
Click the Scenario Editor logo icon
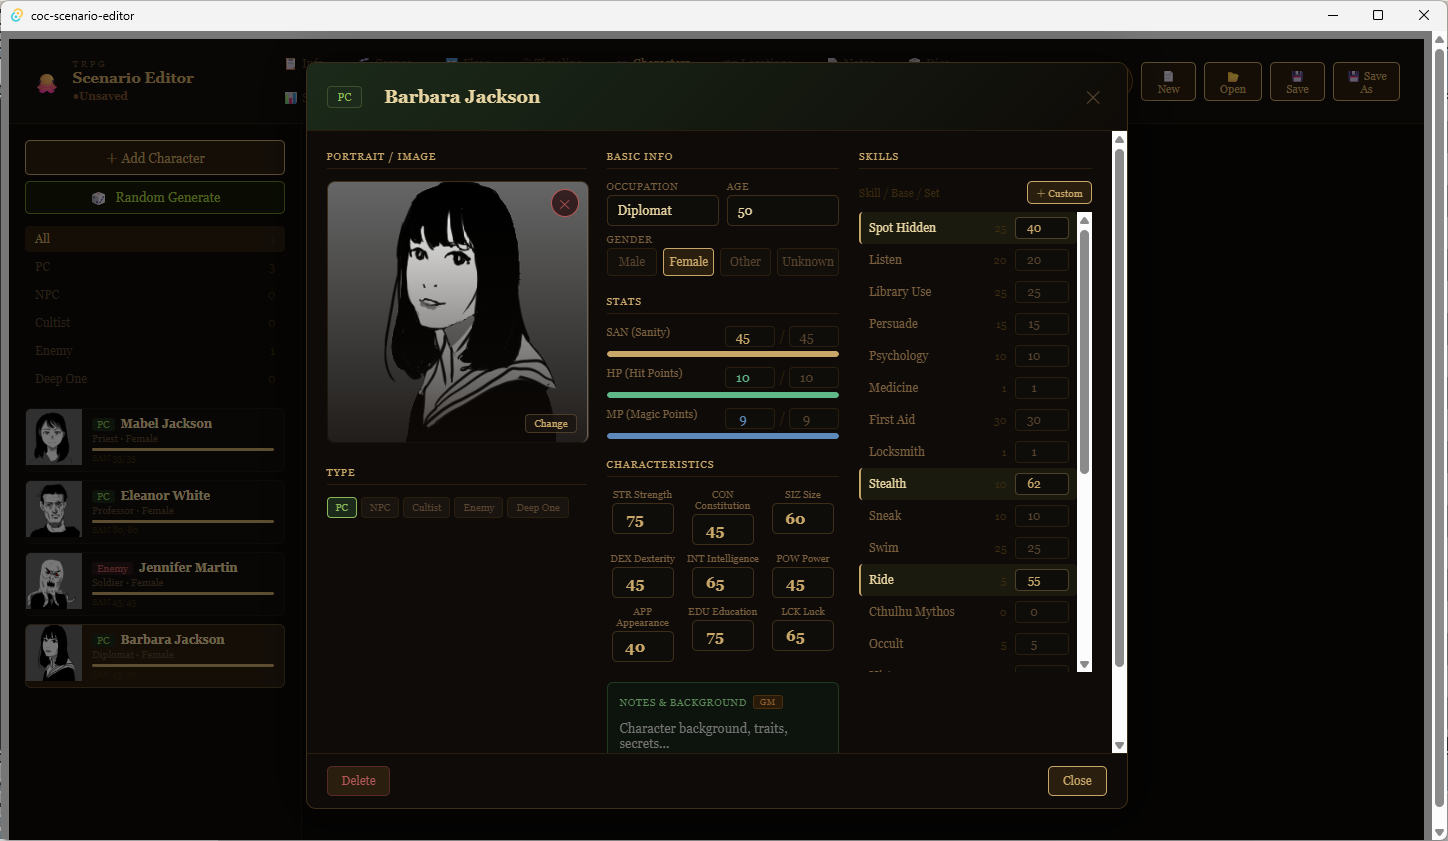(47, 82)
